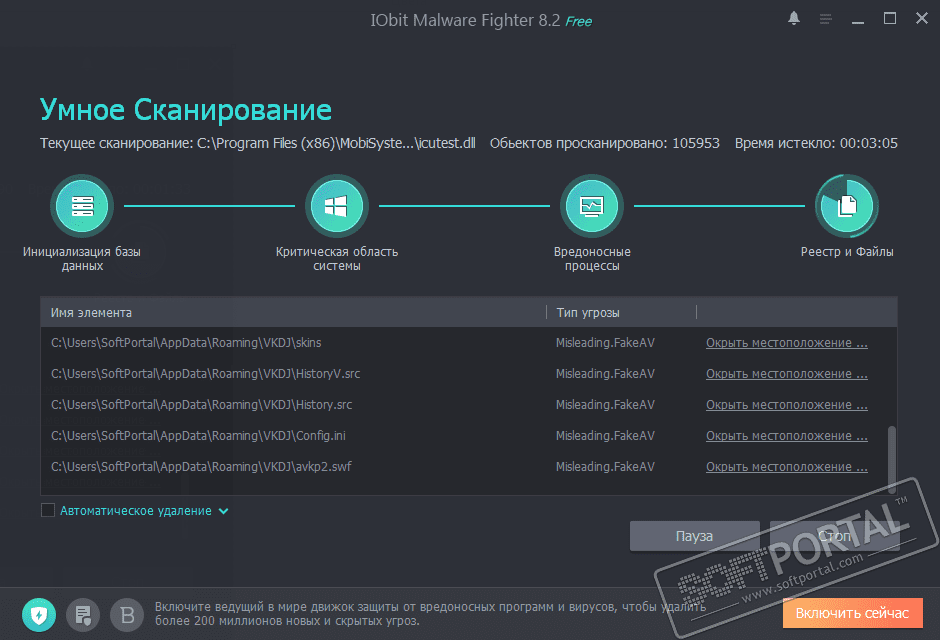The width and height of the screenshot is (940, 640).
Task: Click the Включить сейчас button
Action: point(852,613)
